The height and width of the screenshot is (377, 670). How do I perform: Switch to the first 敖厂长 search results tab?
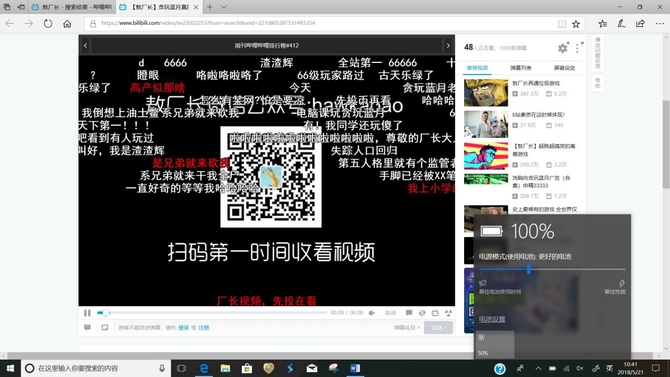(x=72, y=7)
